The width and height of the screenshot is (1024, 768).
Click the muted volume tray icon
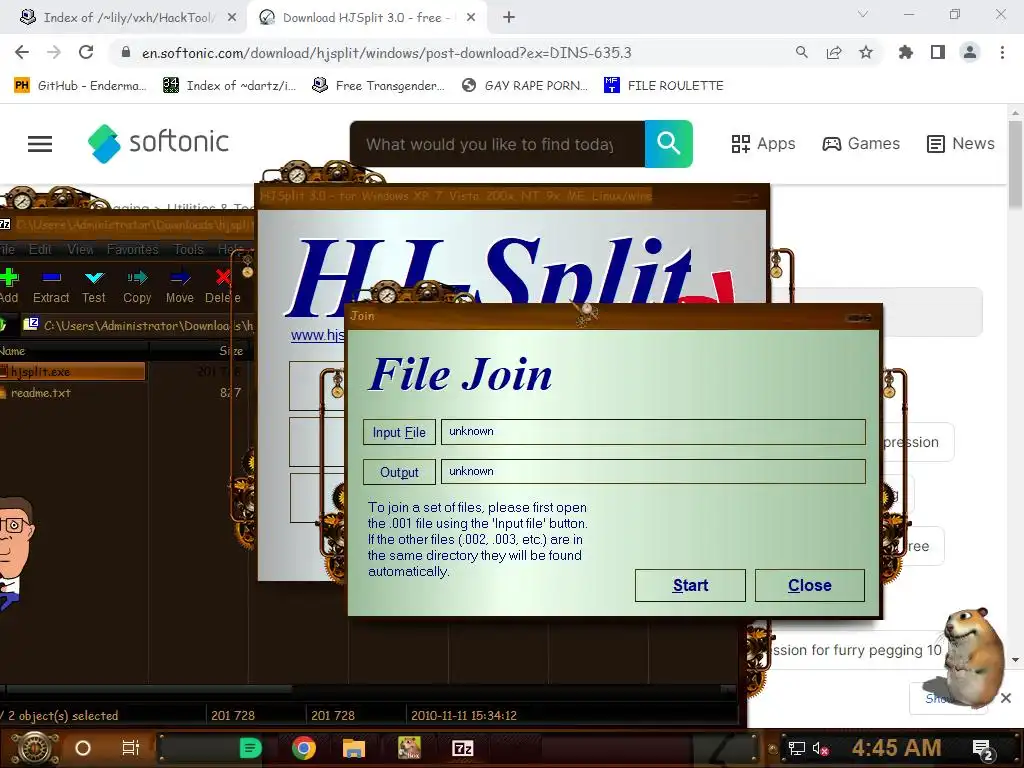point(820,748)
